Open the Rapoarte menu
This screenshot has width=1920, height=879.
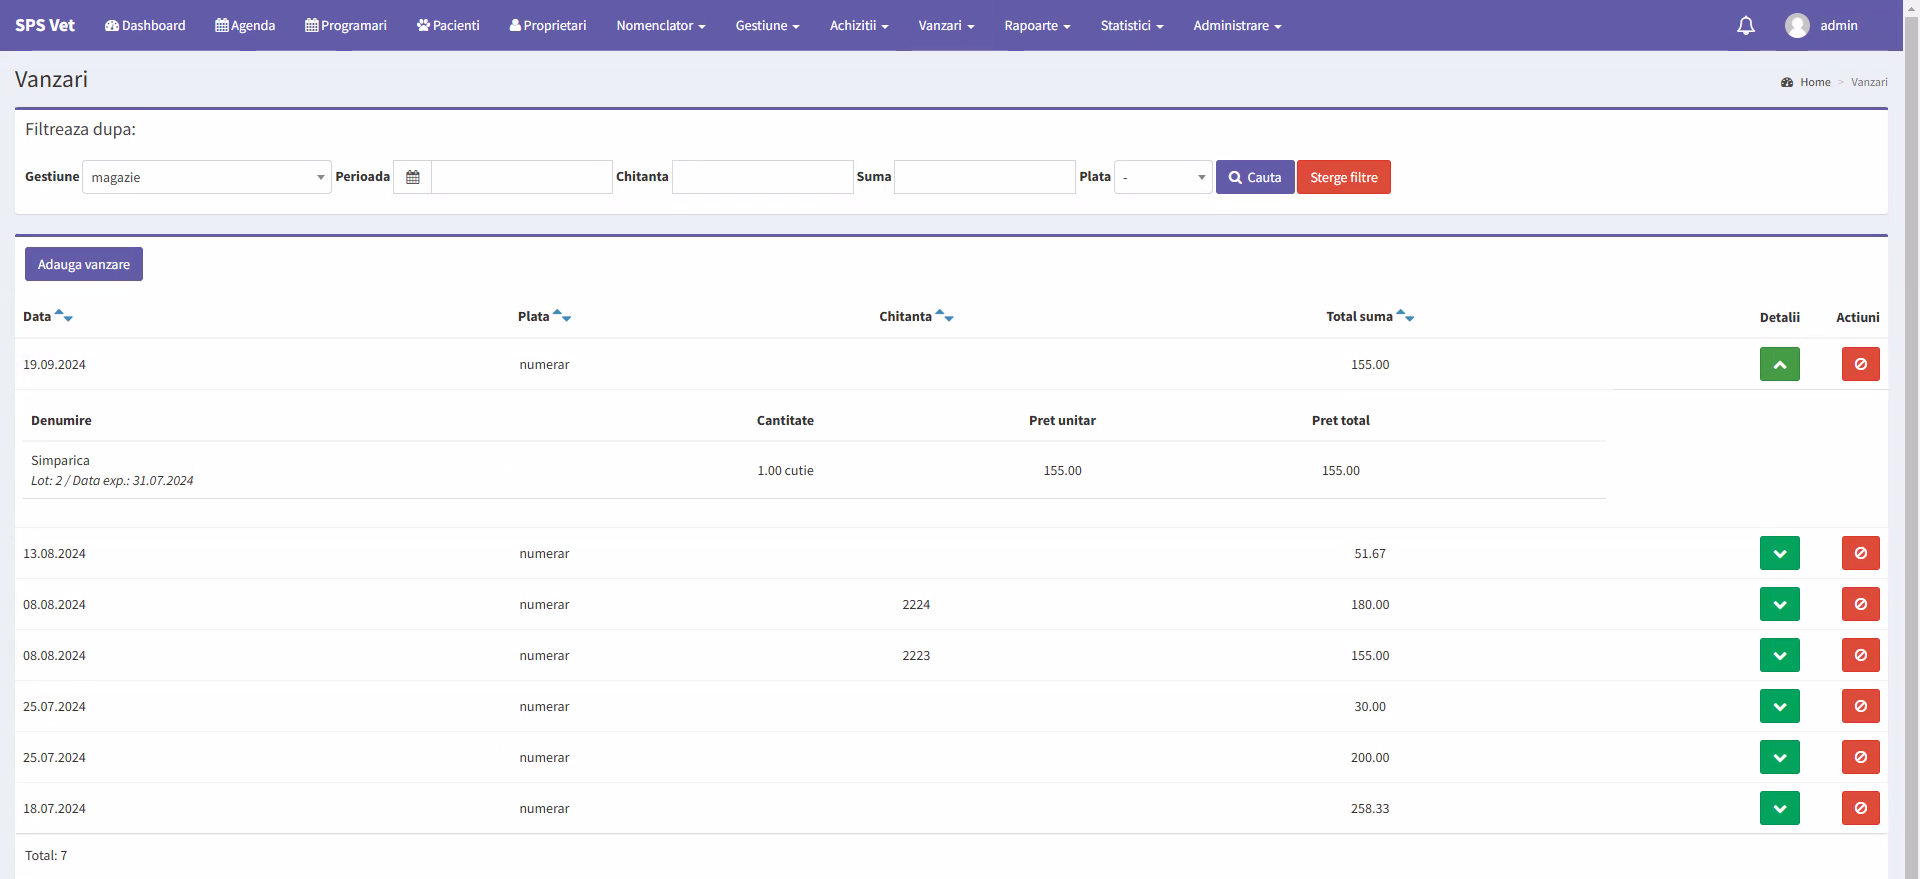pos(1037,26)
